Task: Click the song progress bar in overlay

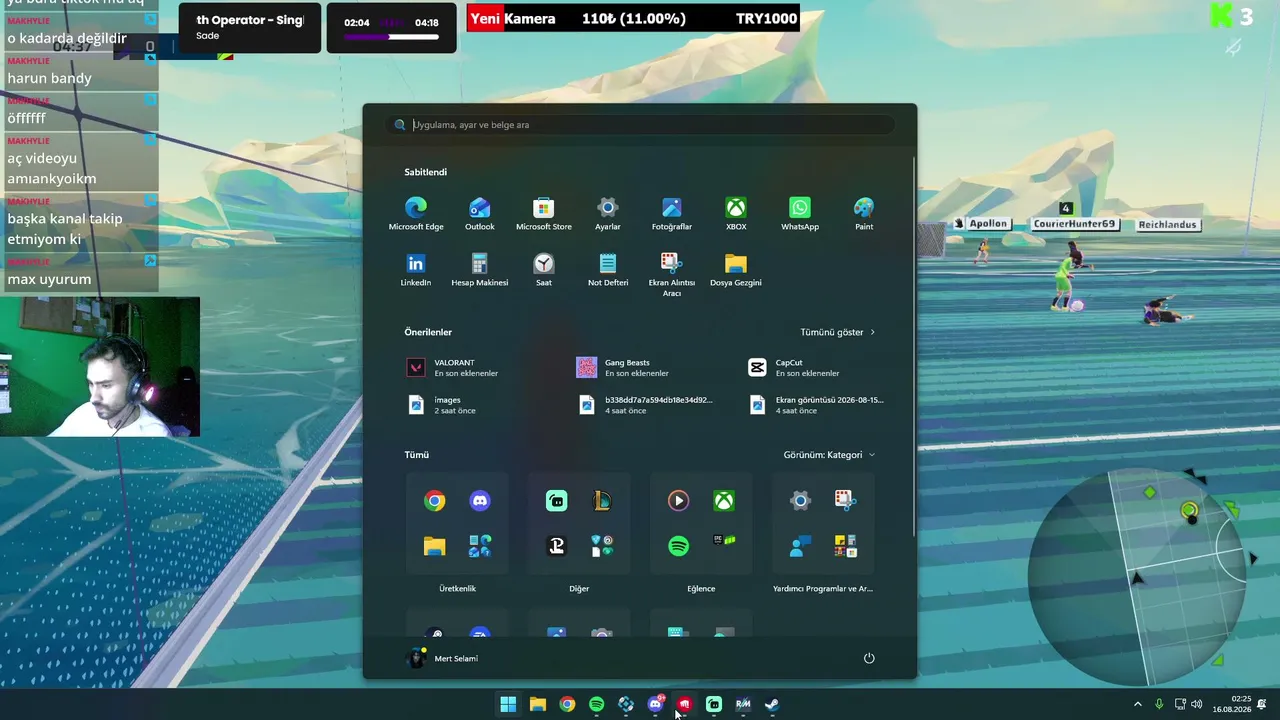Action: click(x=391, y=38)
